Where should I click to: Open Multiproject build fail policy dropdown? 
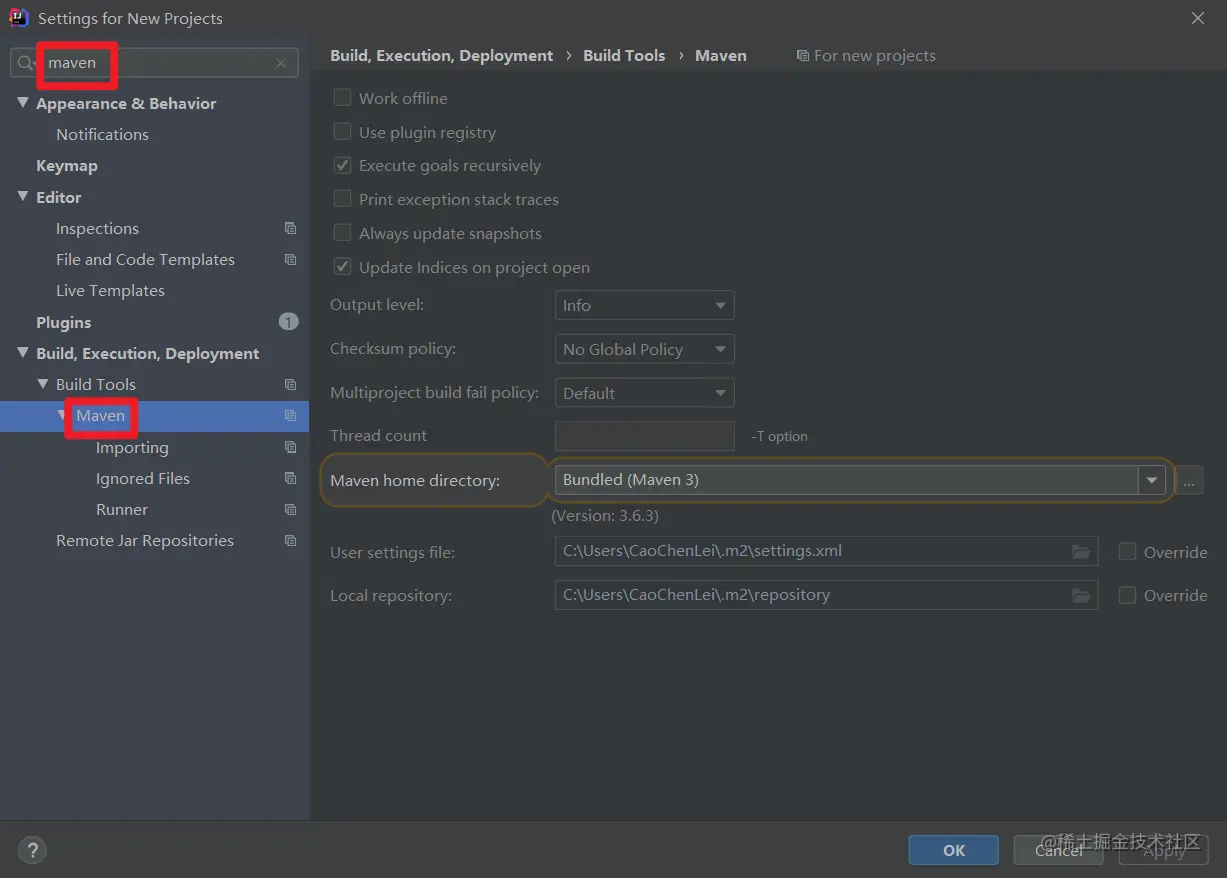pos(644,393)
